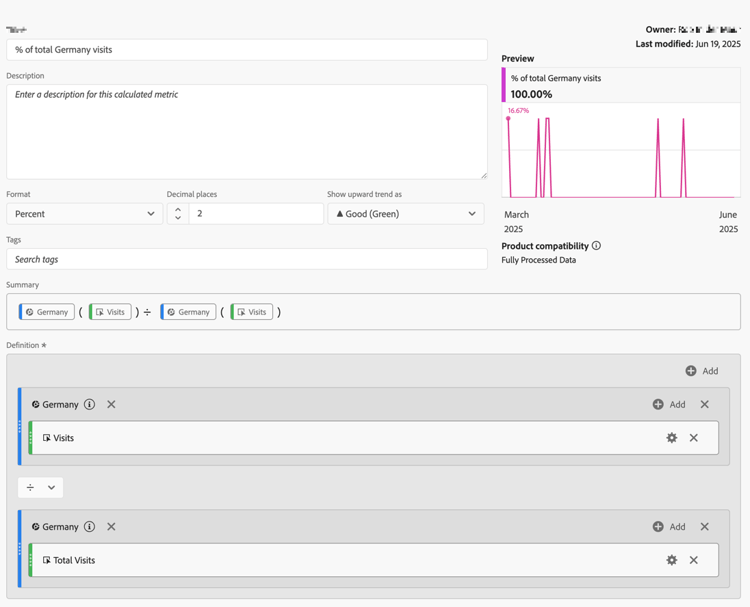Open Product compatibility info icon
The width and height of the screenshot is (750, 607).
coord(596,245)
